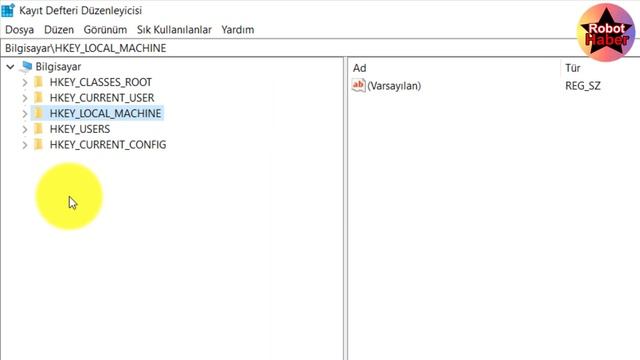Click the HKEY_CURRENT_USER folder icon

point(38,98)
